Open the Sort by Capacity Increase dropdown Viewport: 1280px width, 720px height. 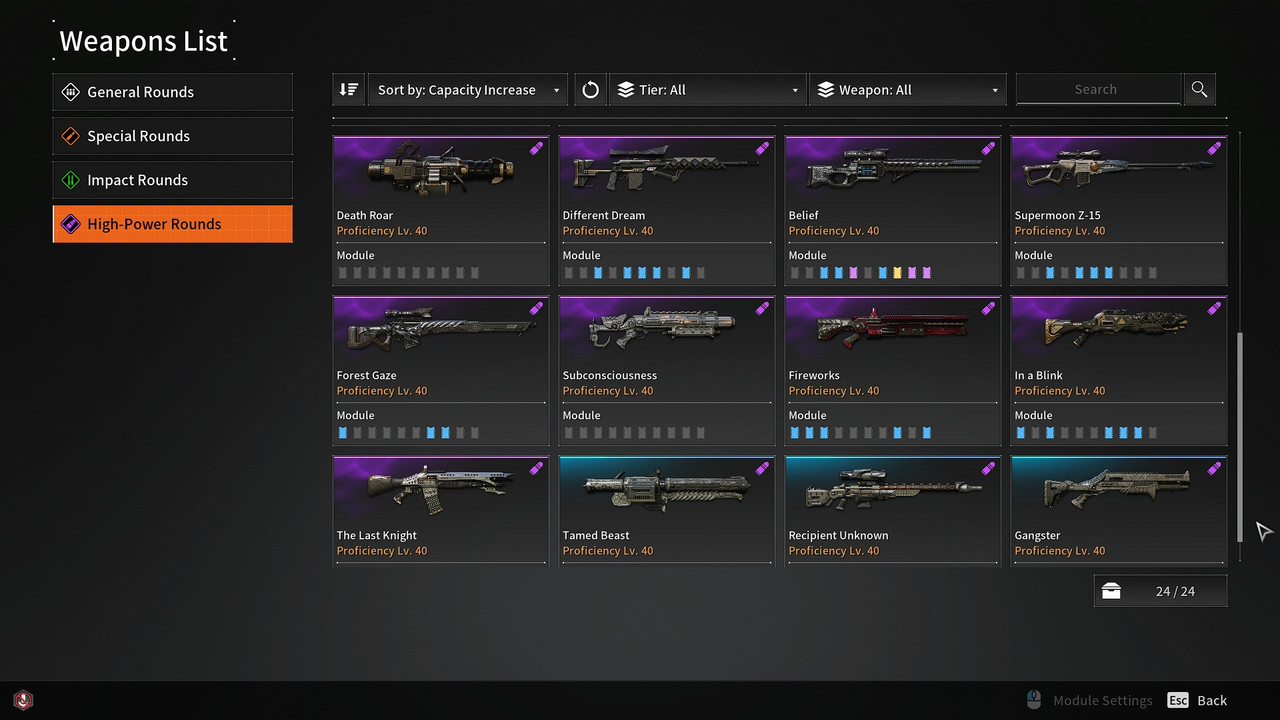pyautogui.click(x=467, y=89)
